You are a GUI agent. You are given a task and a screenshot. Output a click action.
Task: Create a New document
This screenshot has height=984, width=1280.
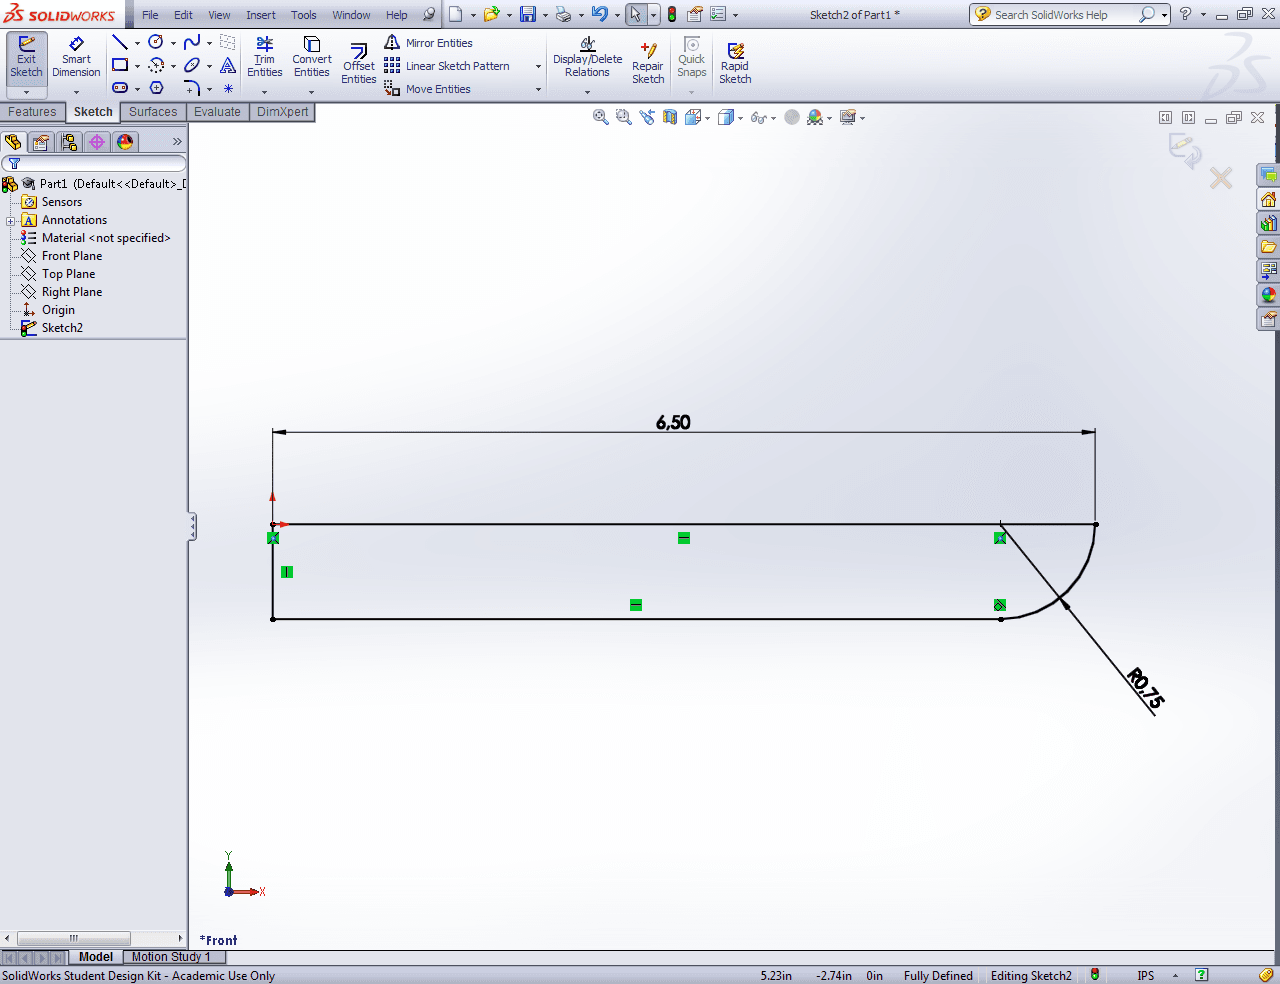pyautogui.click(x=455, y=14)
